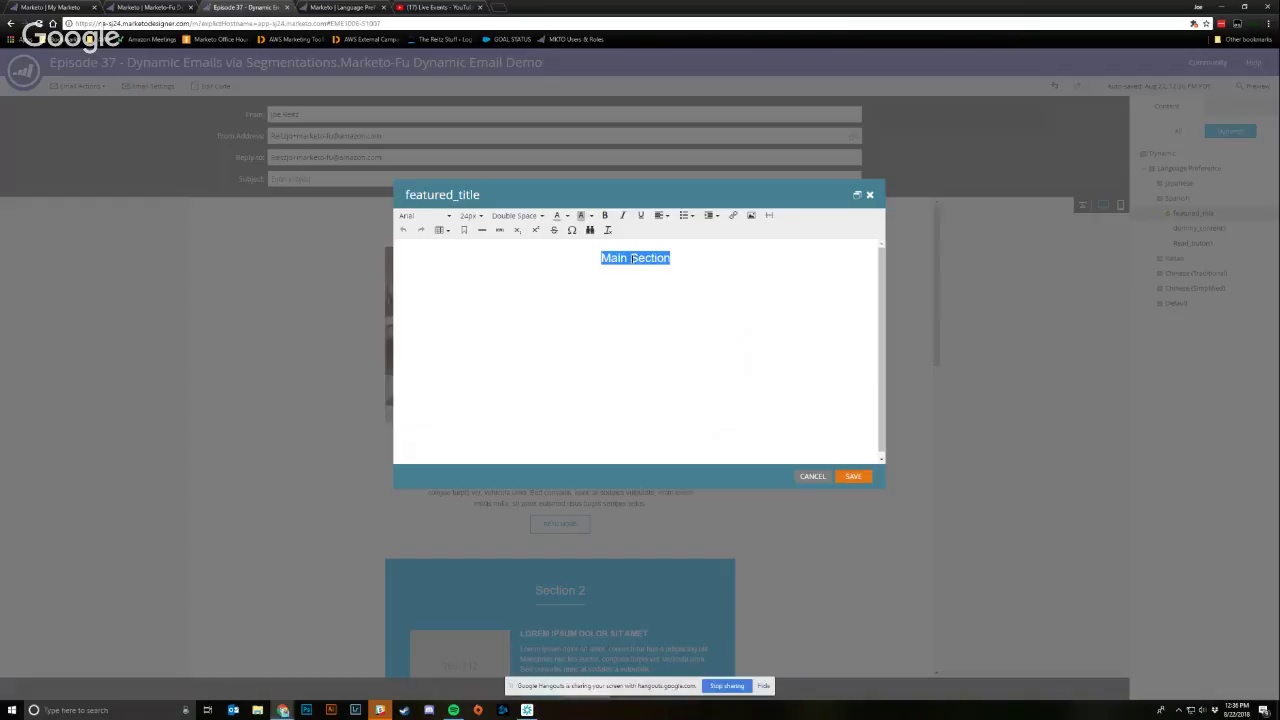Viewport: 1280px width, 720px height.
Task: Apply strikethrough formatting
Action: click(554, 230)
